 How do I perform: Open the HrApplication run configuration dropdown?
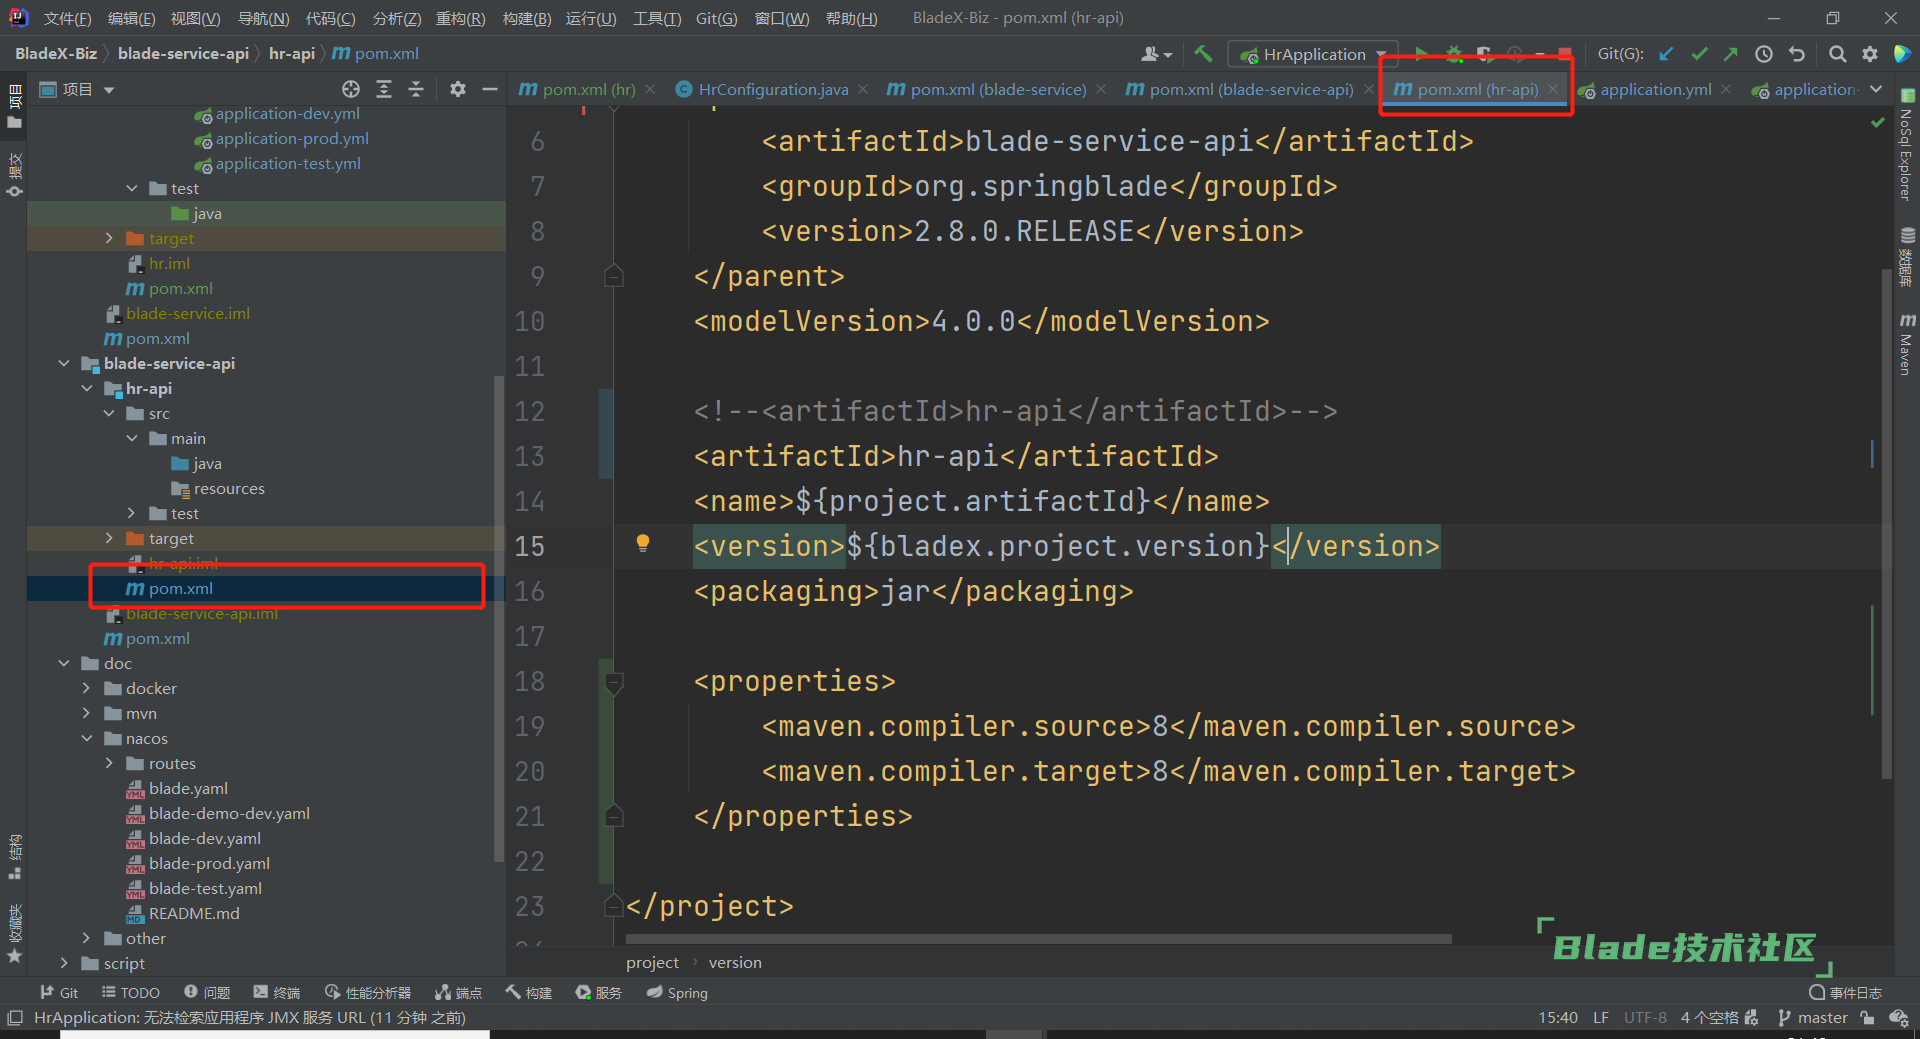(1313, 54)
